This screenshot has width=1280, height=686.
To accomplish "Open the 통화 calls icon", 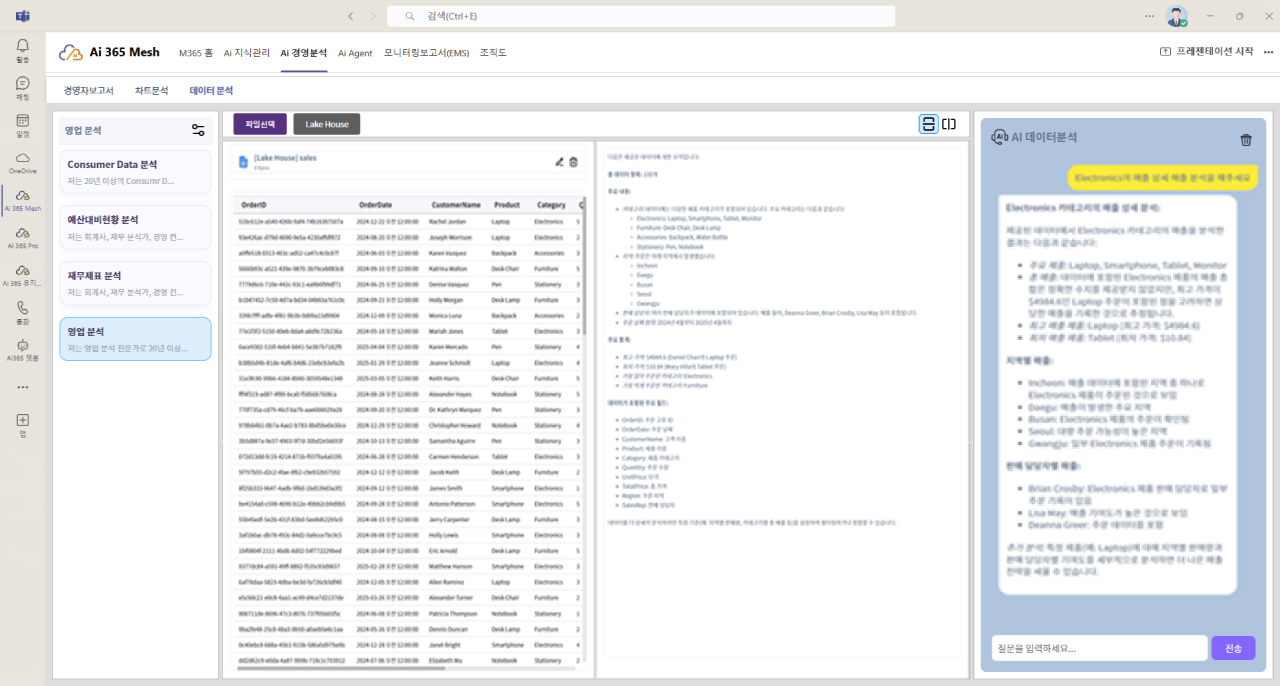I will tap(22, 312).
